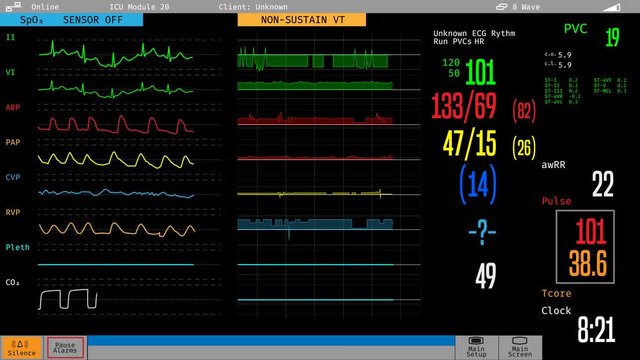Click the HR alarm limit 120
This screenshot has width=640, height=360.
click(x=451, y=62)
